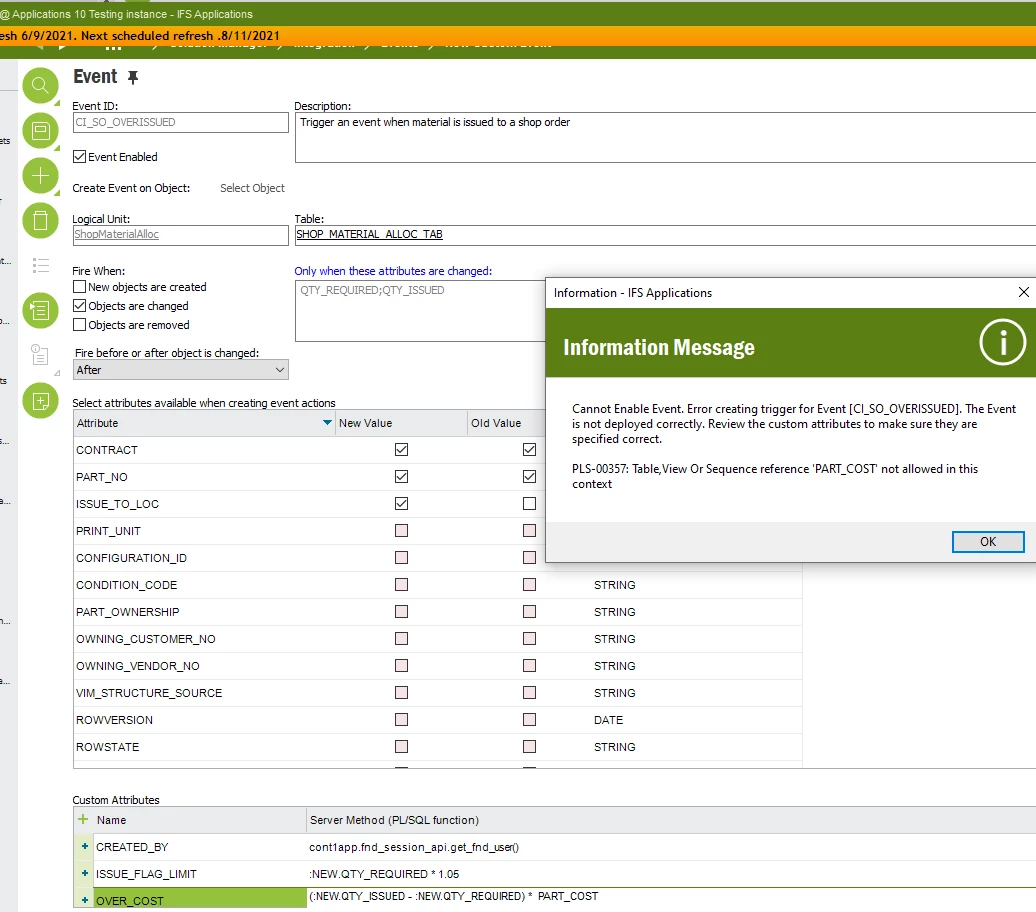Open the list view icon in the sidebar
The image size is (1036, 912).
pyautogui.click(x=40, y=265)
